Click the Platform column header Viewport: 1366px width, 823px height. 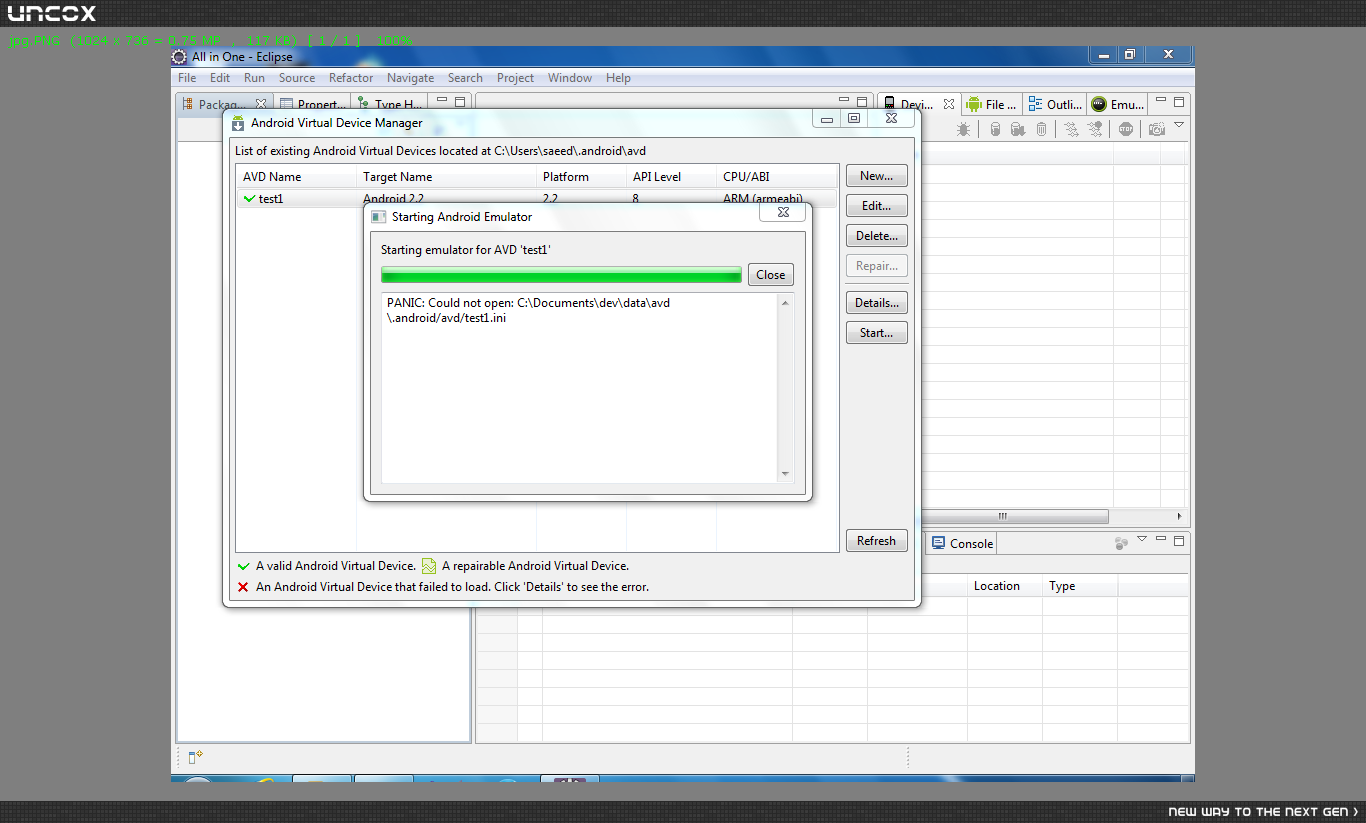[581, 177]
